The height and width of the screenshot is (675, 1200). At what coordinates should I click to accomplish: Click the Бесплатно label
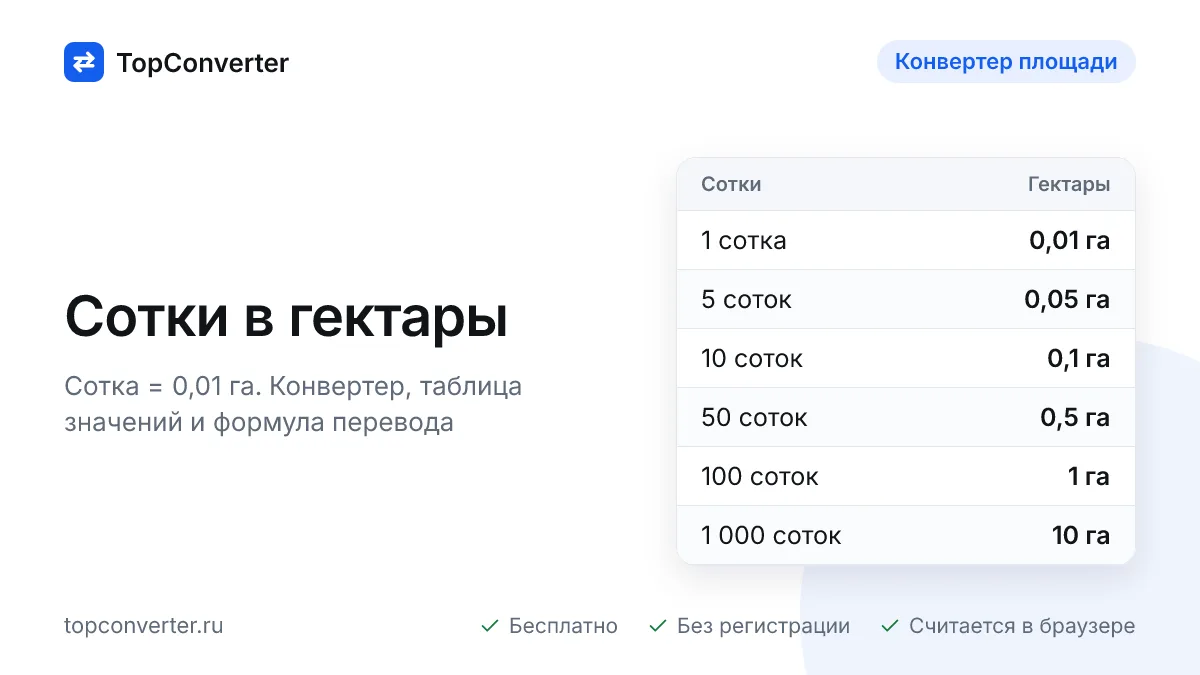(x=563, y=626)
